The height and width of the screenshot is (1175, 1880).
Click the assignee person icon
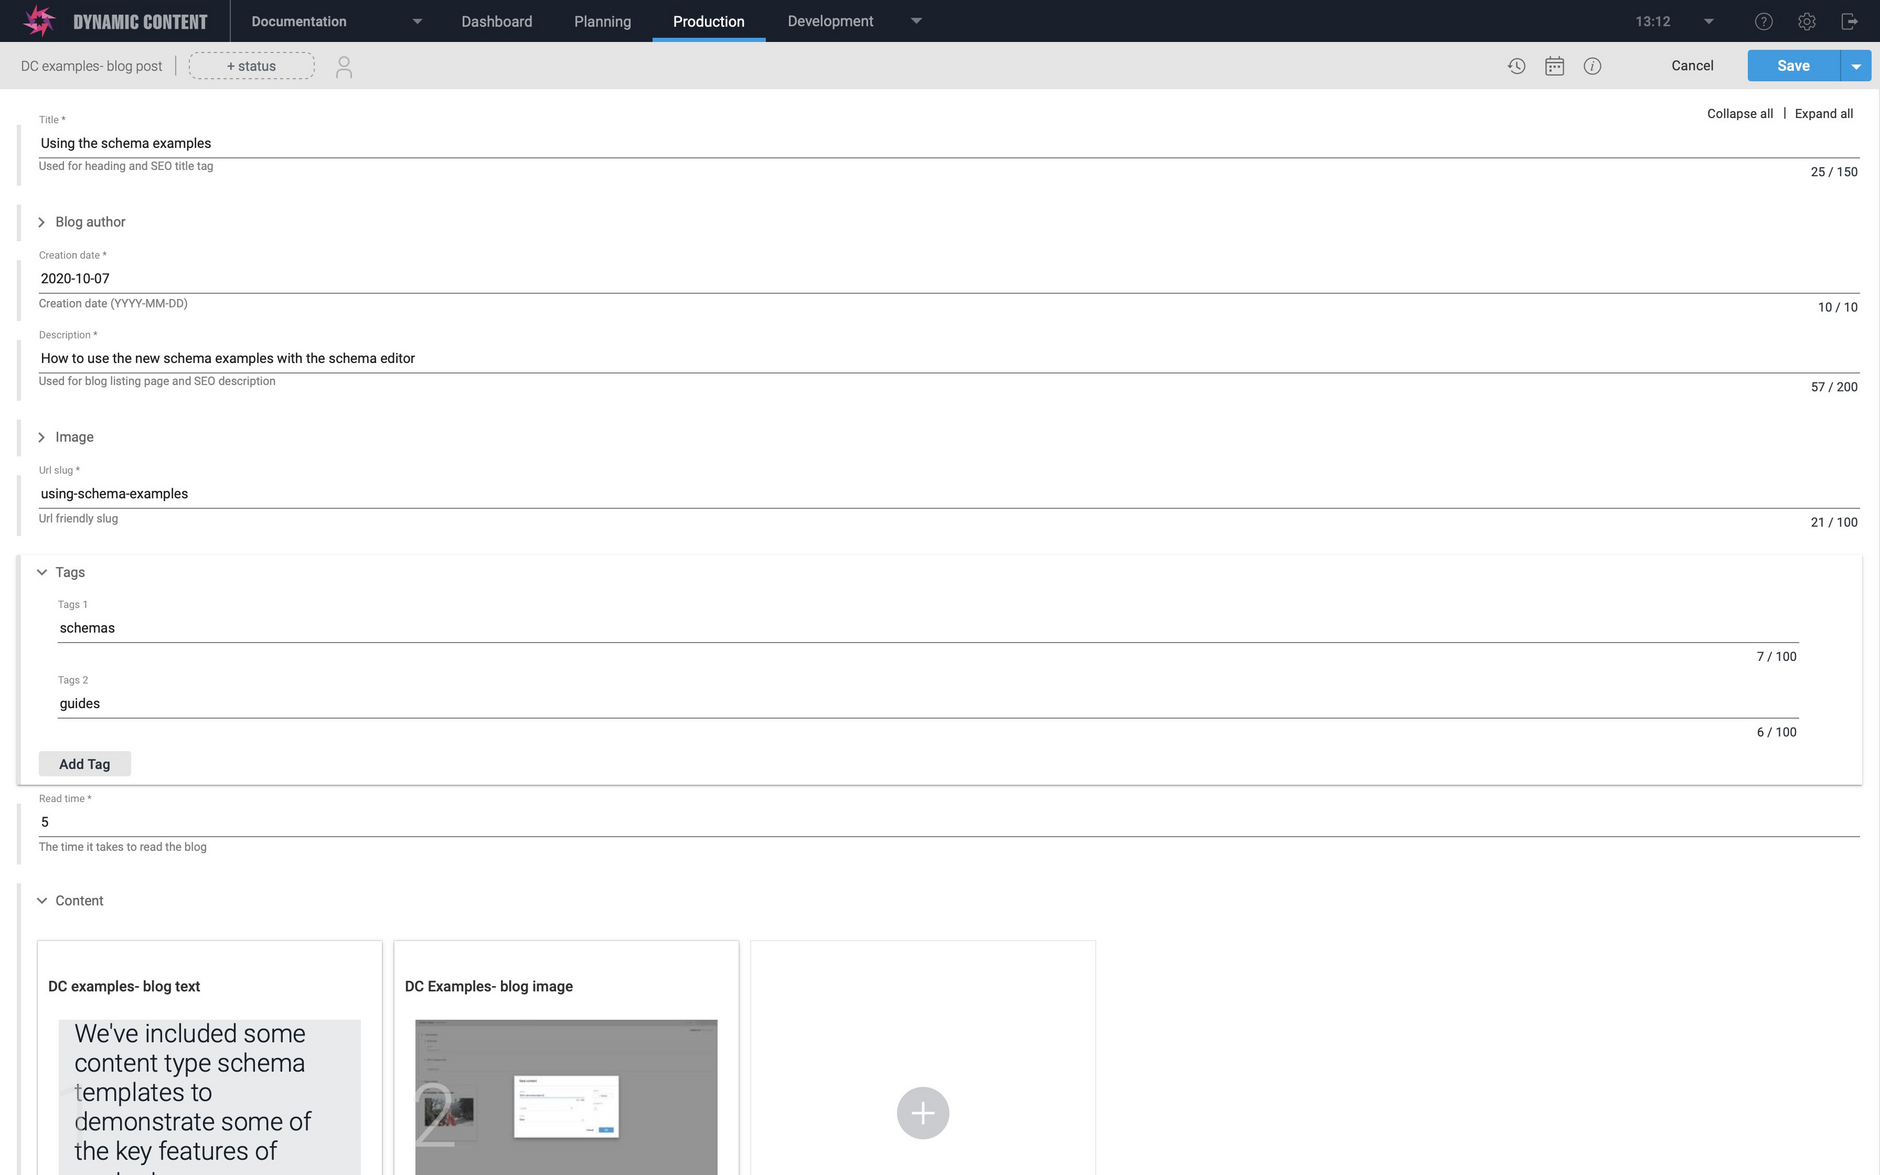point(344,67)
